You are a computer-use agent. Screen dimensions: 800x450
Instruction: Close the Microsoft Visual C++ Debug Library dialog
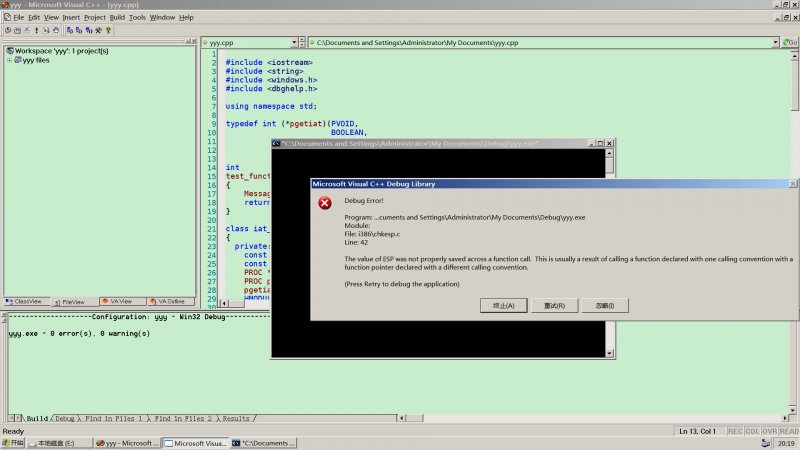click(792, 184)
